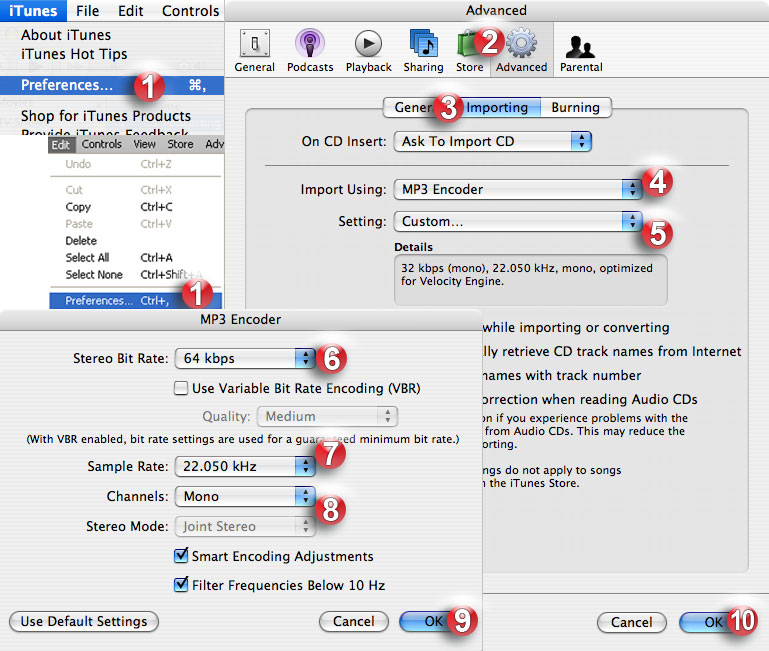Viewport: 769px width, 651px height.
Task: Click Cancel in the MP3 Encoder dialog
Action: [354, 622]
